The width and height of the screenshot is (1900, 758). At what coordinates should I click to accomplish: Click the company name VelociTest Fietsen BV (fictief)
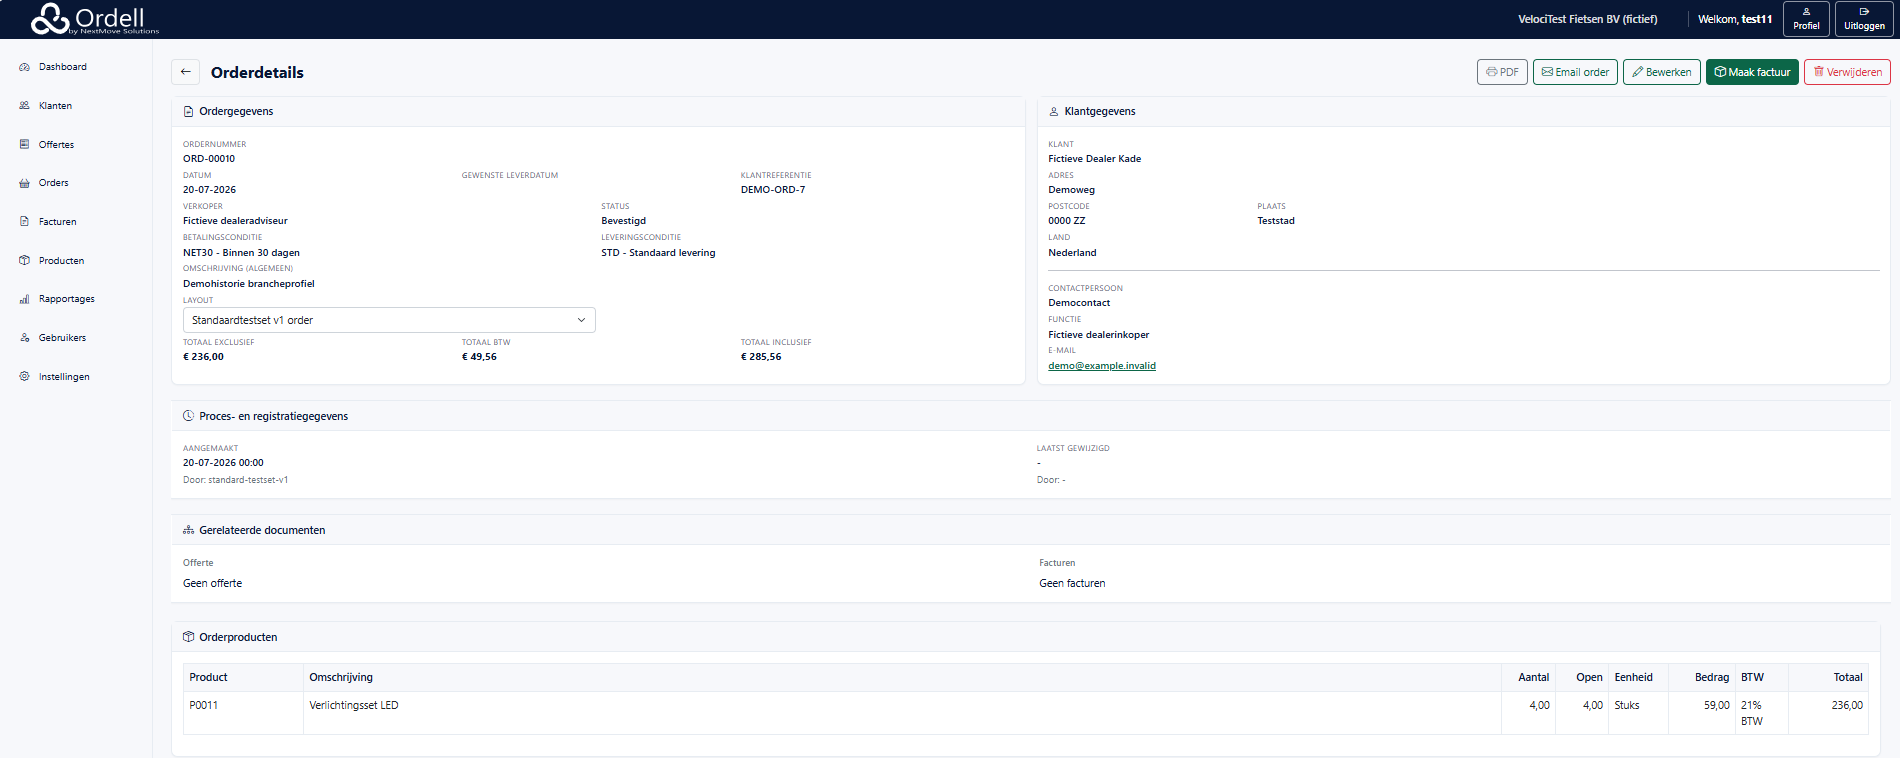point(1588,19)
